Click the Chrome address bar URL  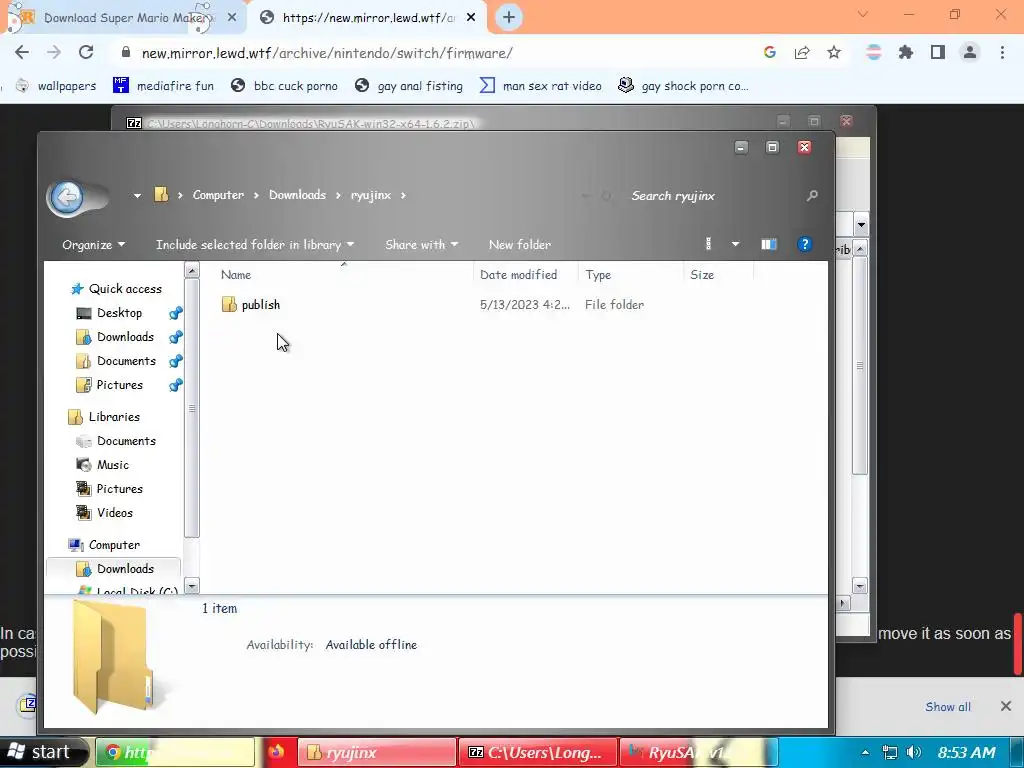pos(327,53)
